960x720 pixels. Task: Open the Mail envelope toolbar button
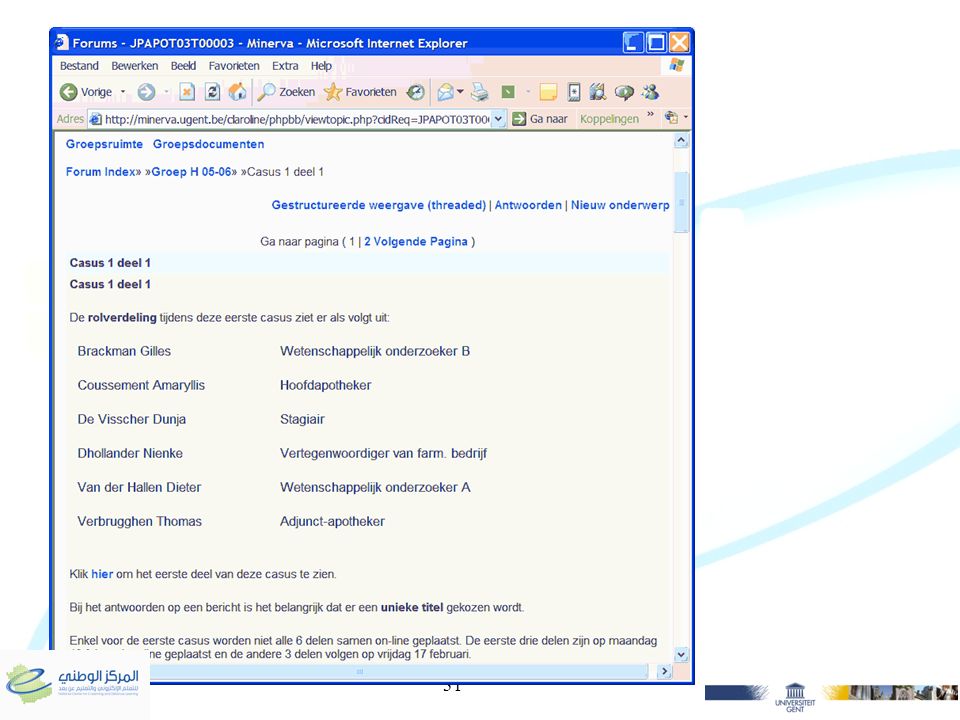(x=445, y=92)
